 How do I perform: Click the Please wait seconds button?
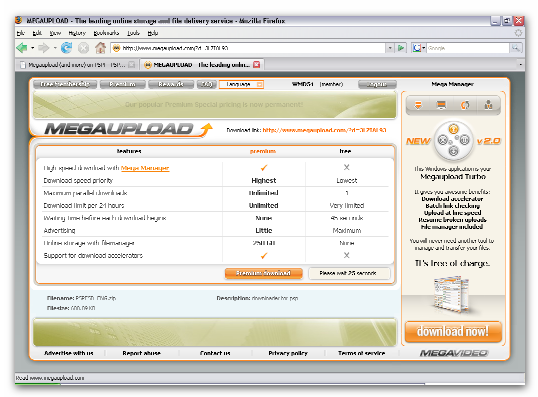349,273
